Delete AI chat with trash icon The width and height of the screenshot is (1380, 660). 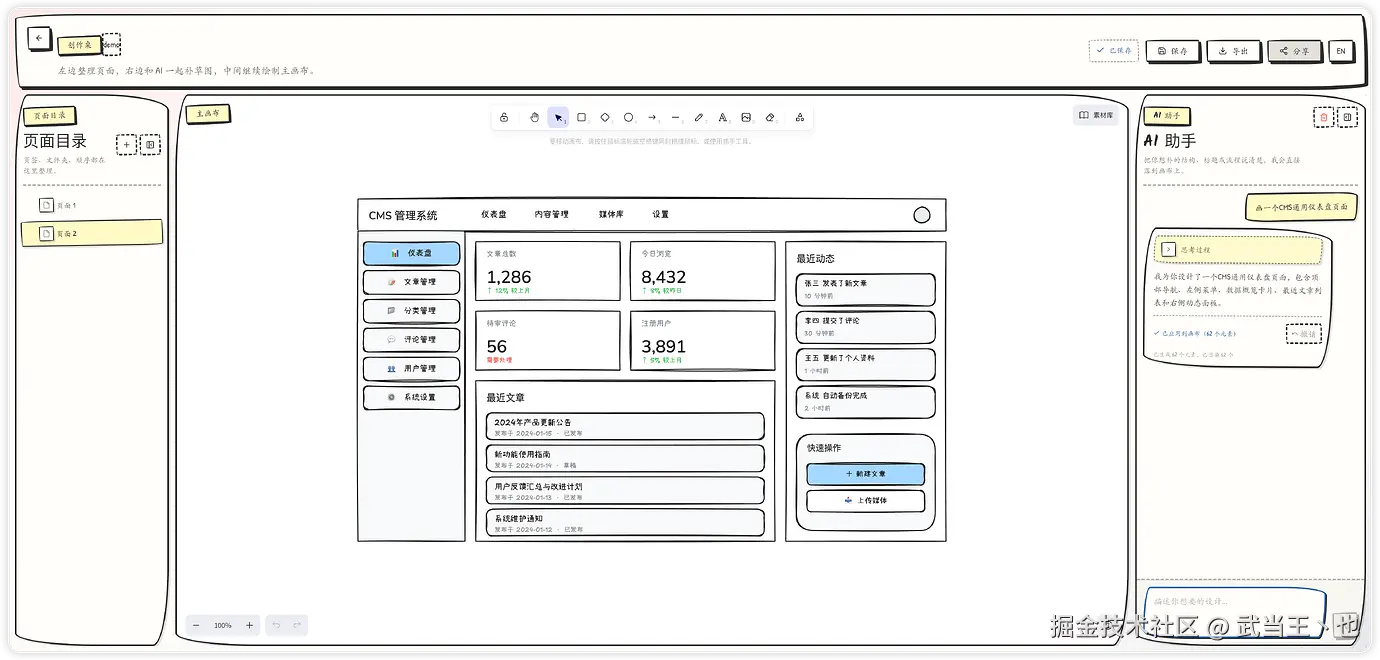(x=1324, y=117)
